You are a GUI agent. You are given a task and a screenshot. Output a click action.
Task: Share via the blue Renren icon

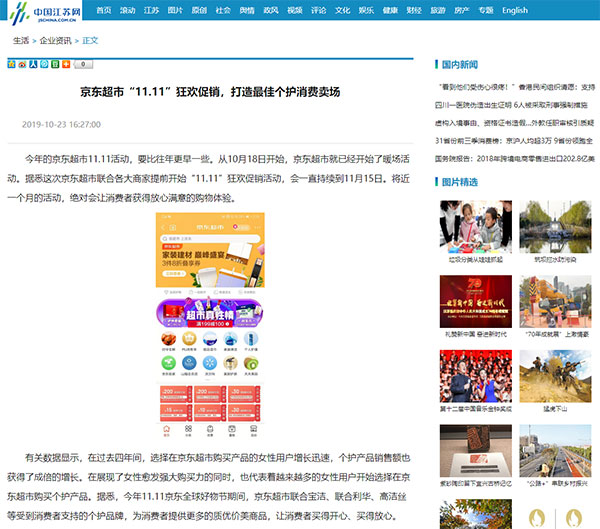(33, 64)
